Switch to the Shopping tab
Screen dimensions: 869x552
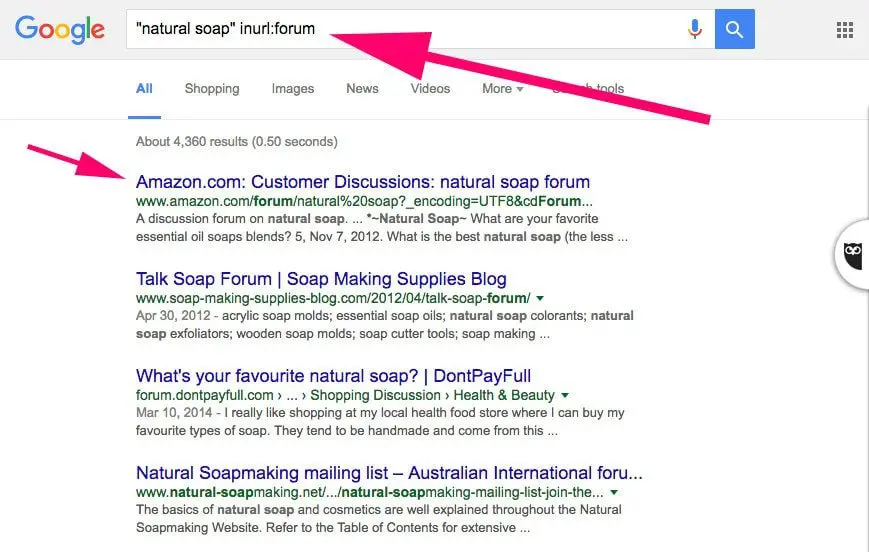(212, 89)
